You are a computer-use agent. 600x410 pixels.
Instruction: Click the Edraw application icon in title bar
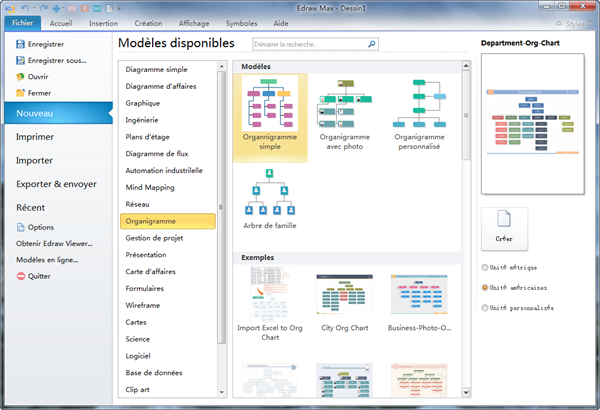click(x=10, y=8)
